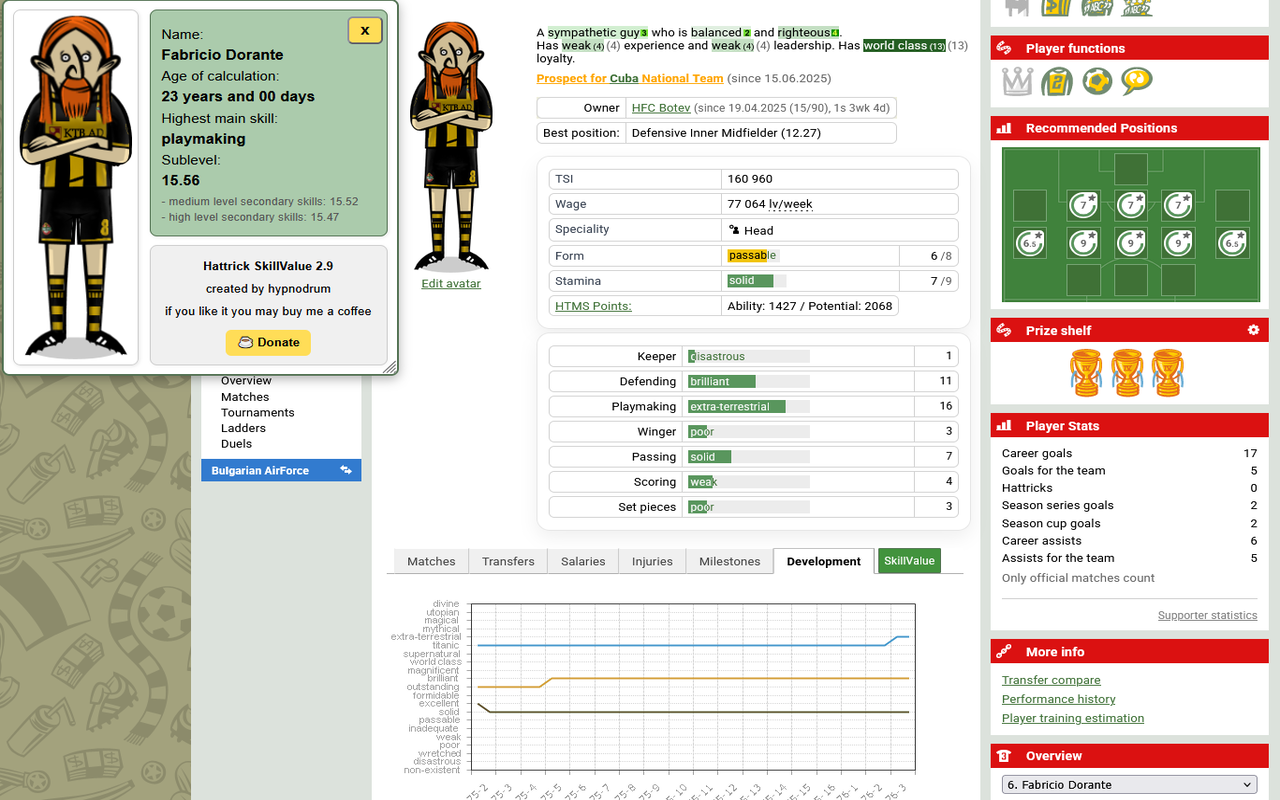The height and width of the screenshot is (800, 1280).
Task: Click the Playmaking extra-terrestrial skill bar
Action: (749, 407)
